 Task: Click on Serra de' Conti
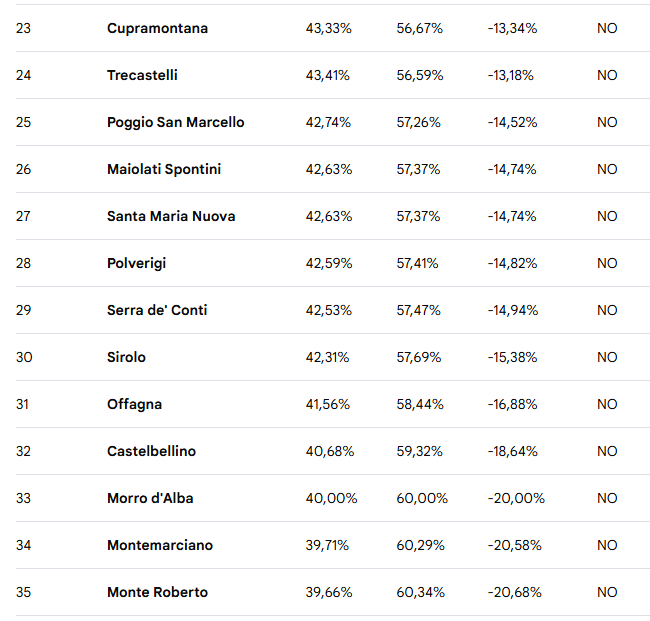point(157,310)
